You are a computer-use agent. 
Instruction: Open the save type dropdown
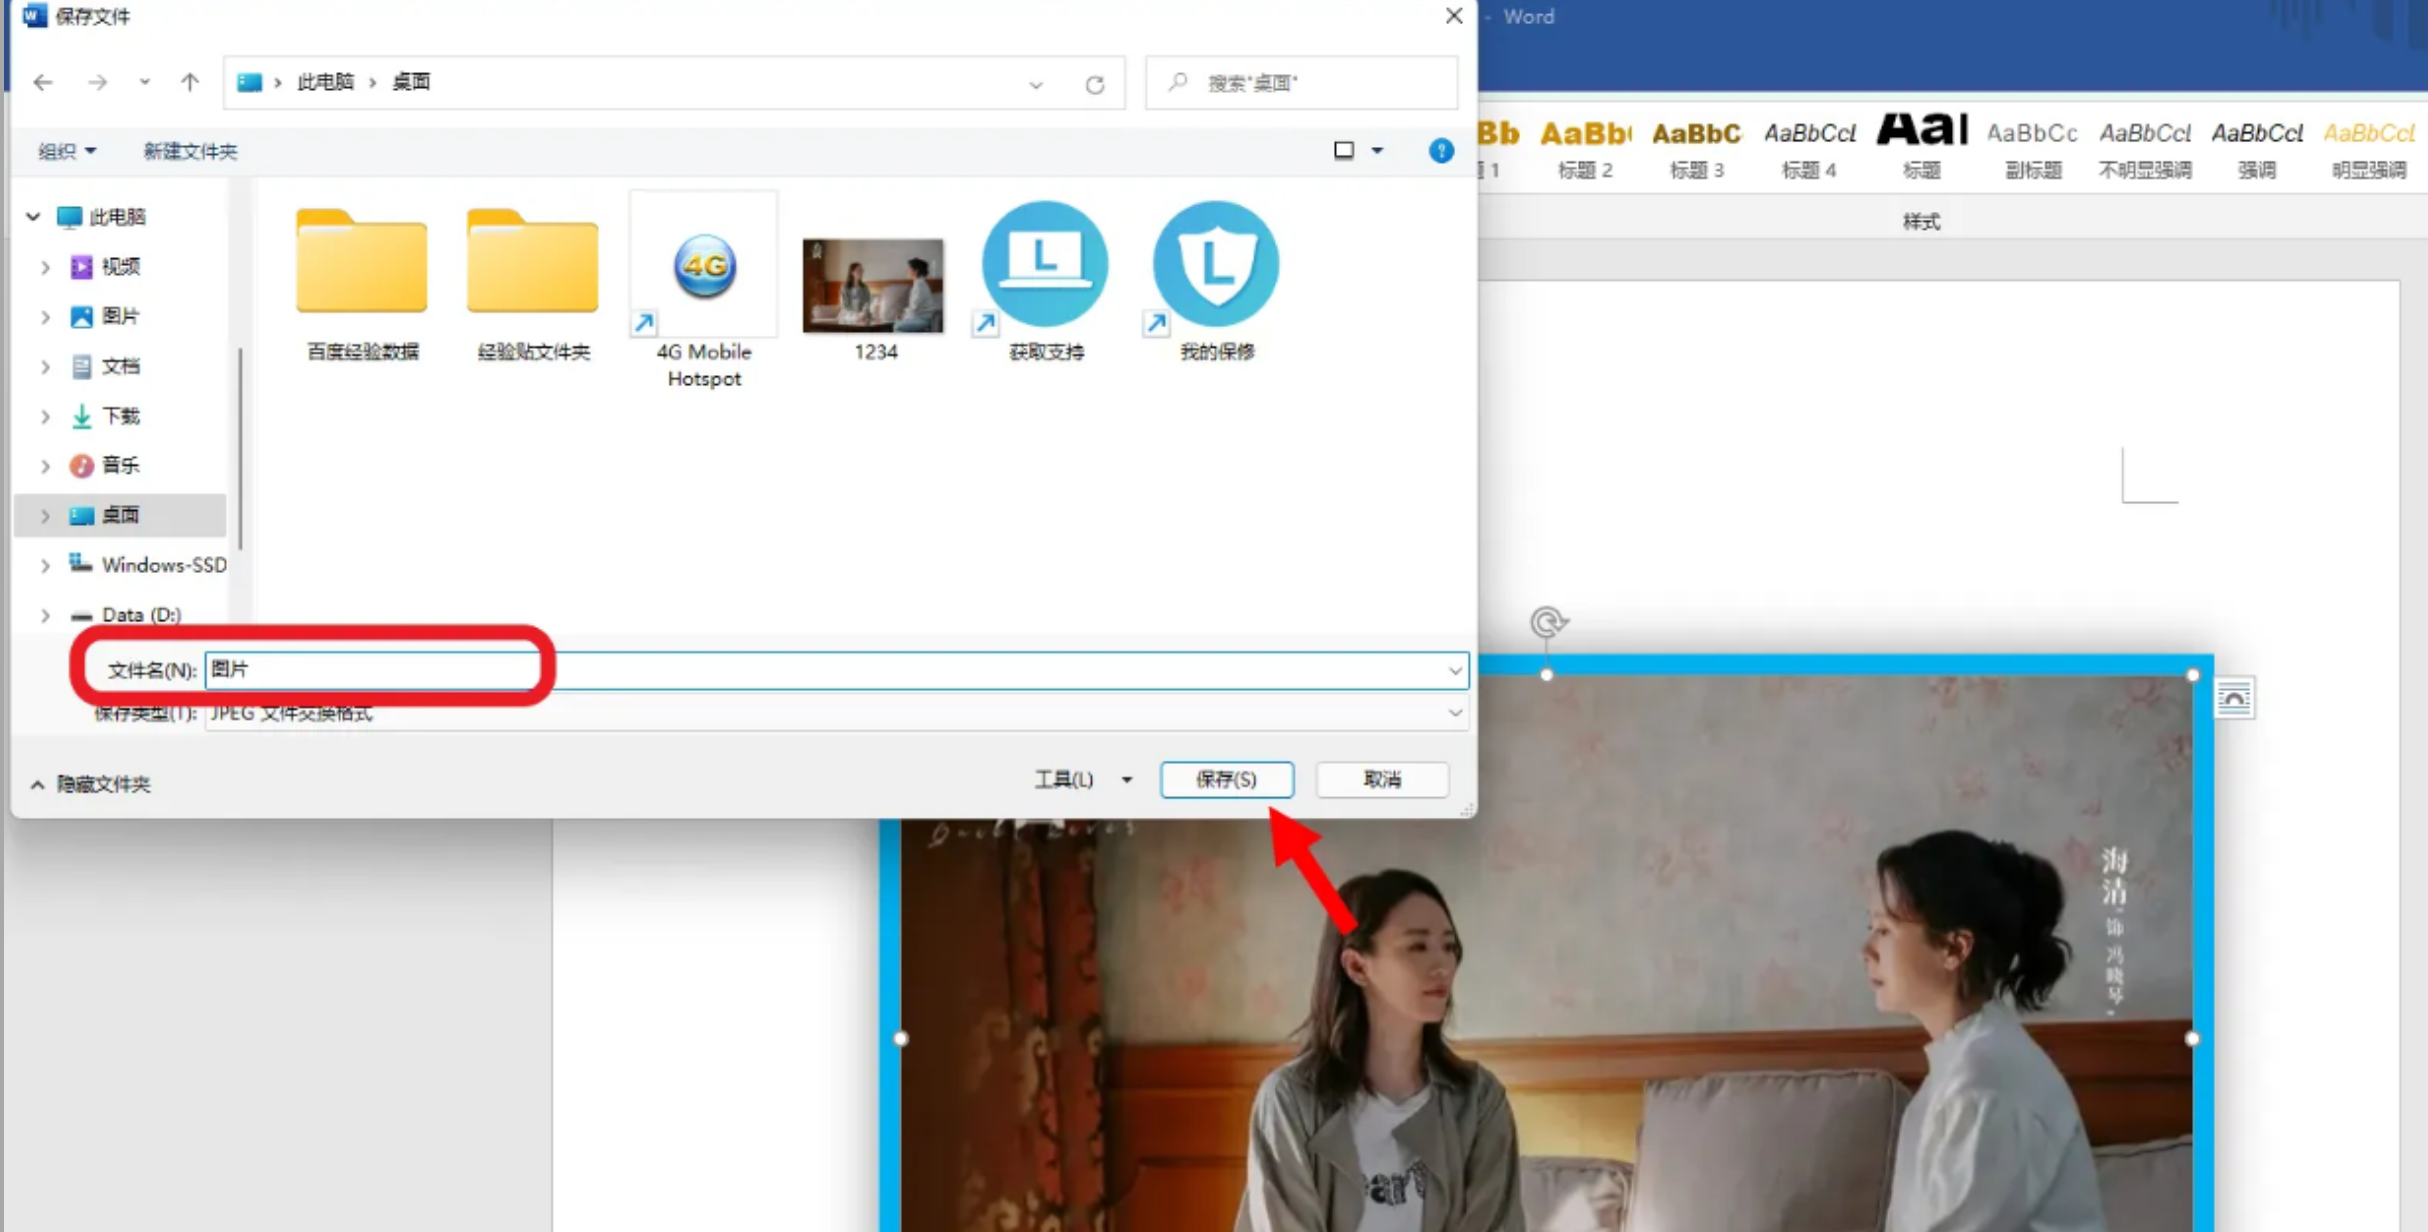click(x=1455, y=713)
